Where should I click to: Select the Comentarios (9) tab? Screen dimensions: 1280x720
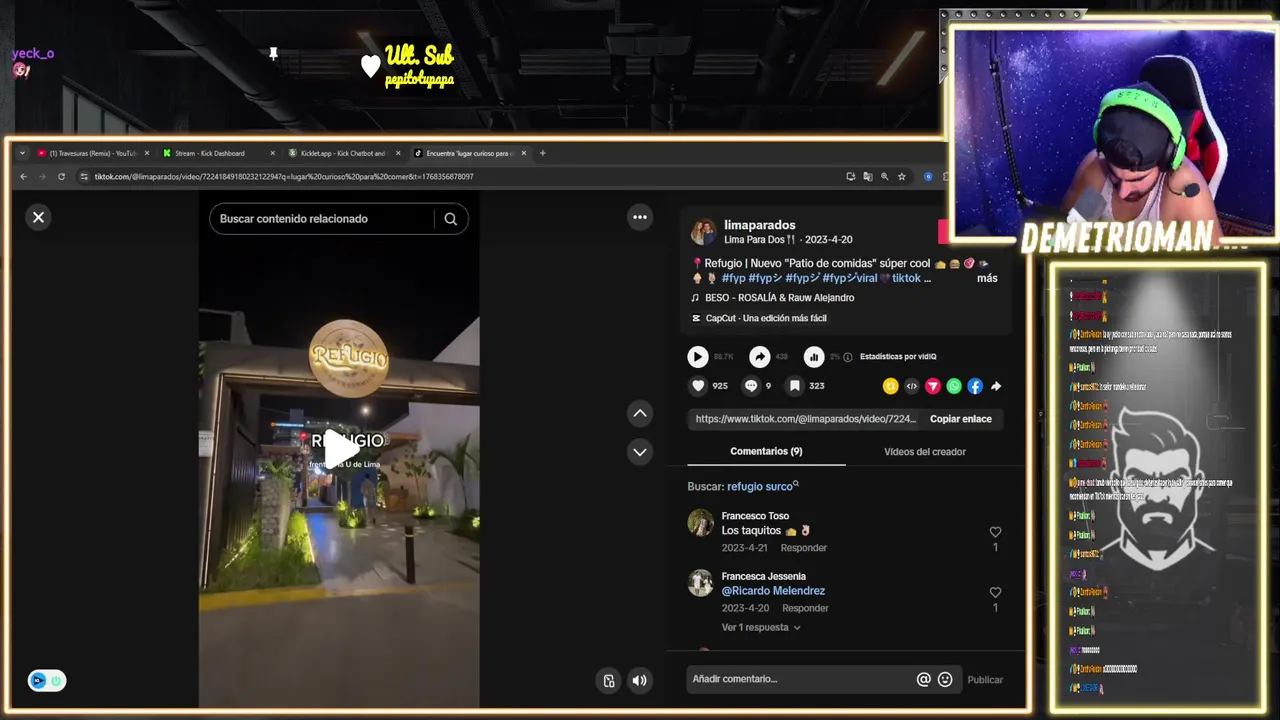(766, 451)
